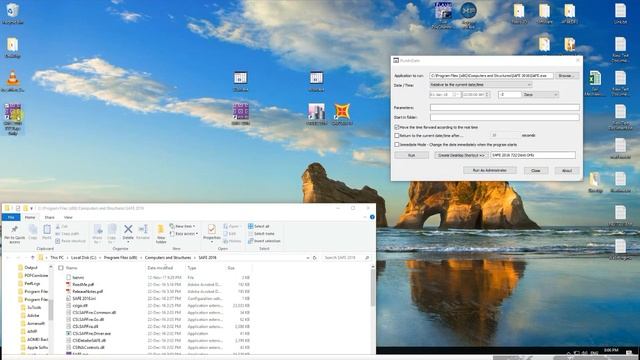Select the ReadMe.pdf file in Explorer

pos(83,284)
